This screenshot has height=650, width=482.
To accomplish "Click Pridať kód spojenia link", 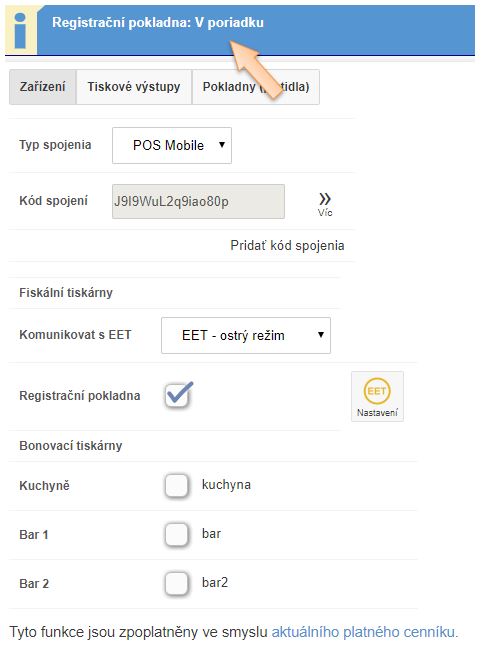I will (287, 245).
